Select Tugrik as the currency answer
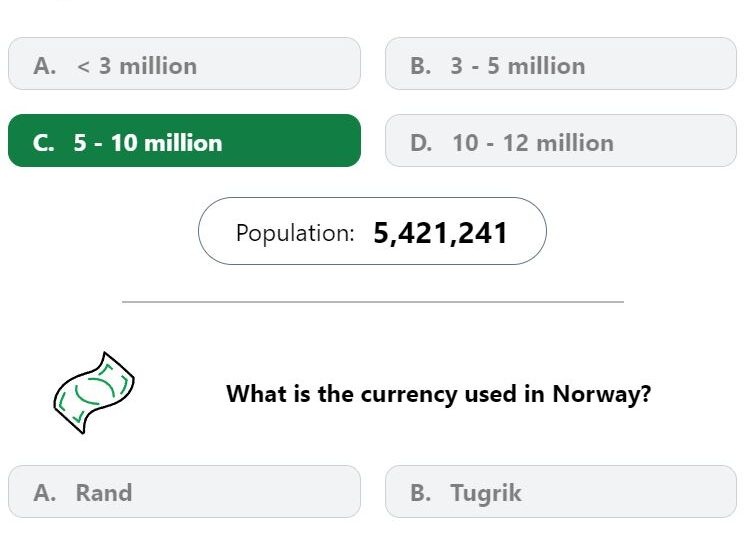 tap(561, 492)
